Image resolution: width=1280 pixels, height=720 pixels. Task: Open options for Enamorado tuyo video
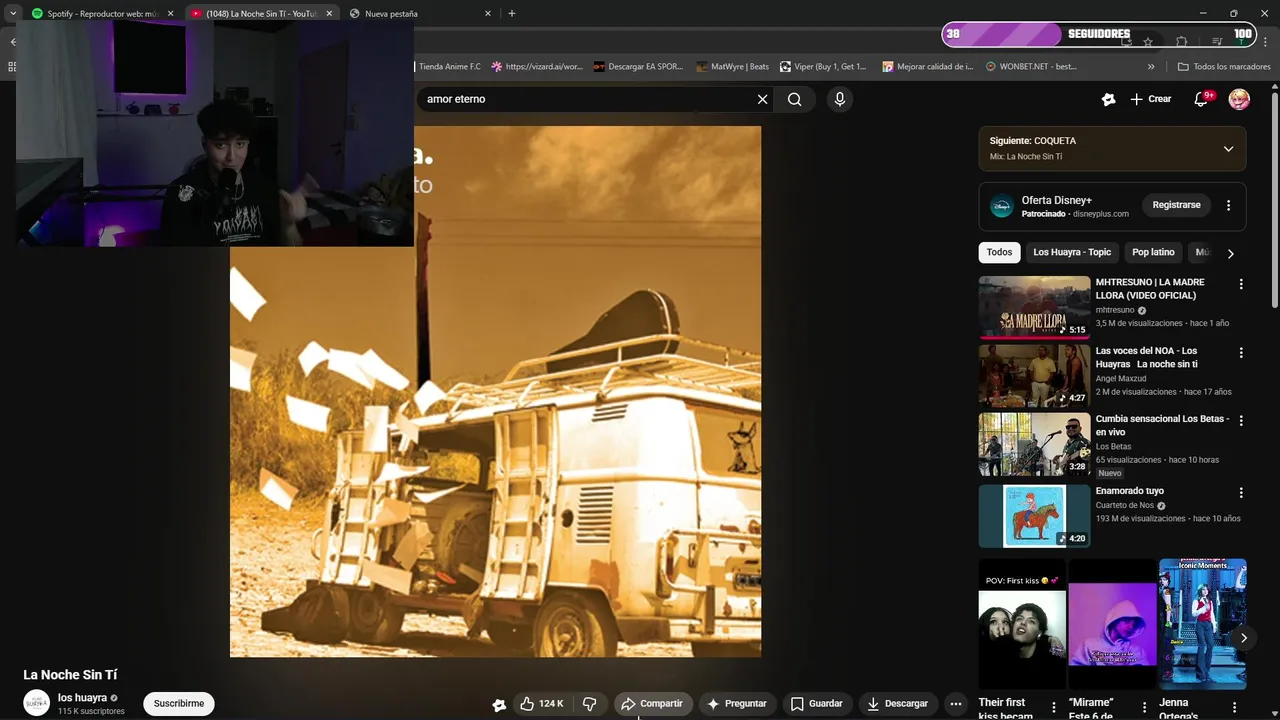[x=1241, y=493]
